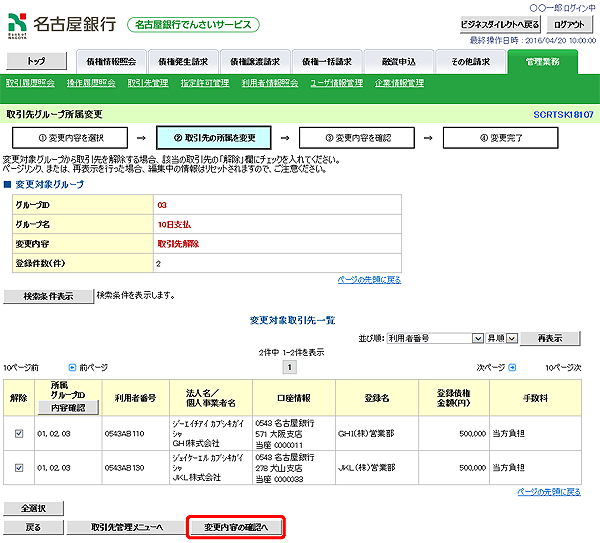Screen dimensions: 600x543
Task: Click ページの先頭に戻る link below group table
Action: 369,280
